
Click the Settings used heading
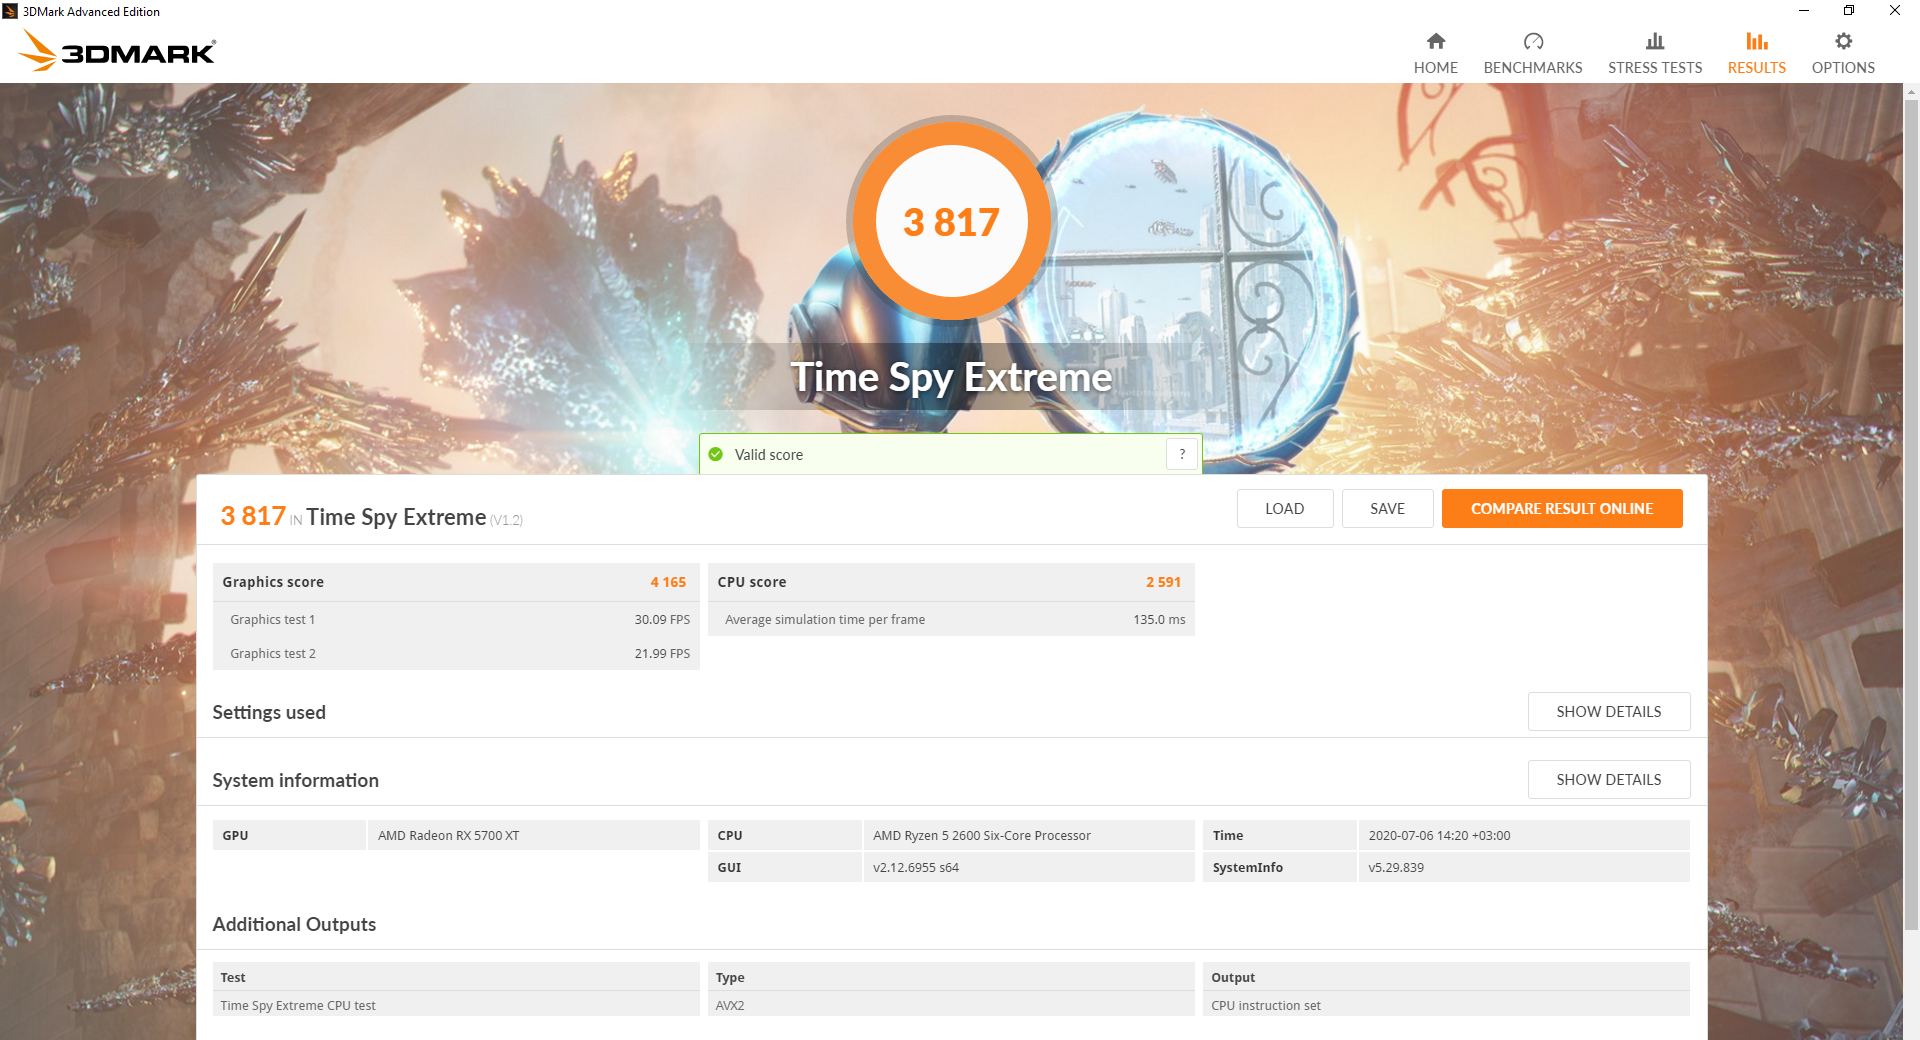tap(269, 712)
